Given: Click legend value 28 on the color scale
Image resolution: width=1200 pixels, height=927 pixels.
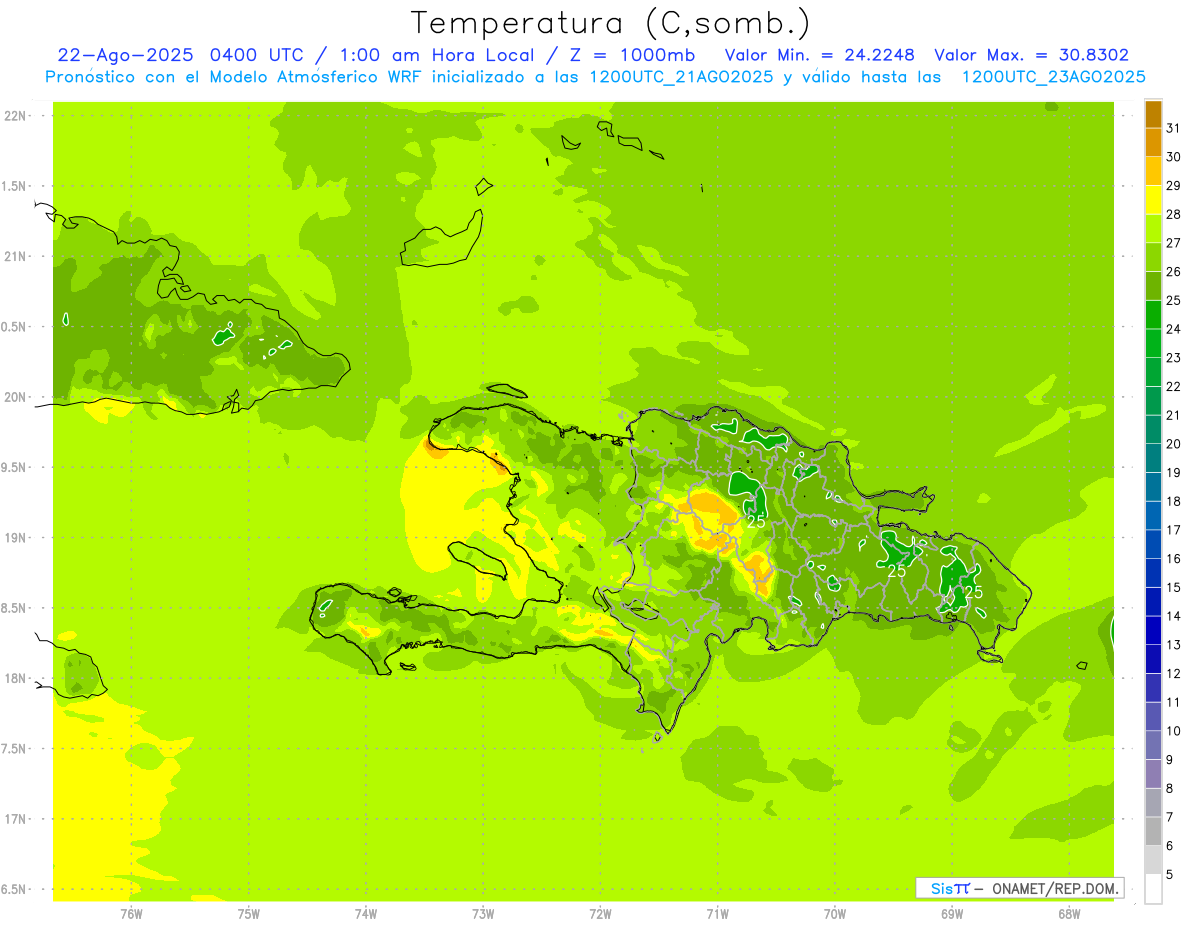Looking at the screenshot, I should (1174, 214).
